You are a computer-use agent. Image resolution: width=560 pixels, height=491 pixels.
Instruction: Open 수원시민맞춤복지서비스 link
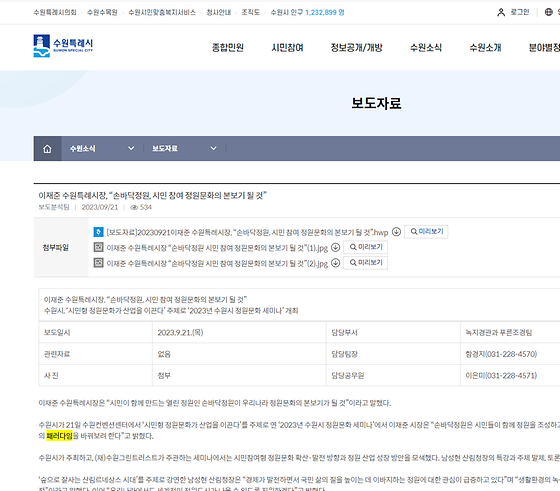[162, 12]
